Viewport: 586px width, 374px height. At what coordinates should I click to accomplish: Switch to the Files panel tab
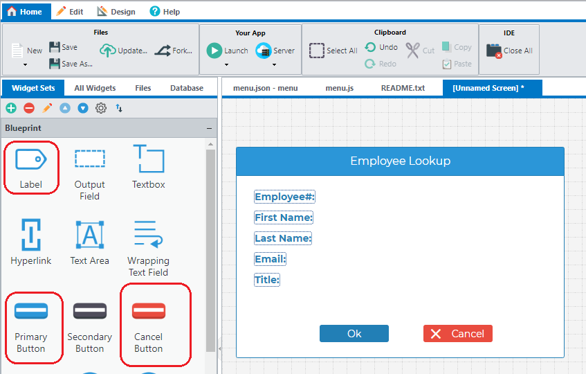click(x=143, y=88)
